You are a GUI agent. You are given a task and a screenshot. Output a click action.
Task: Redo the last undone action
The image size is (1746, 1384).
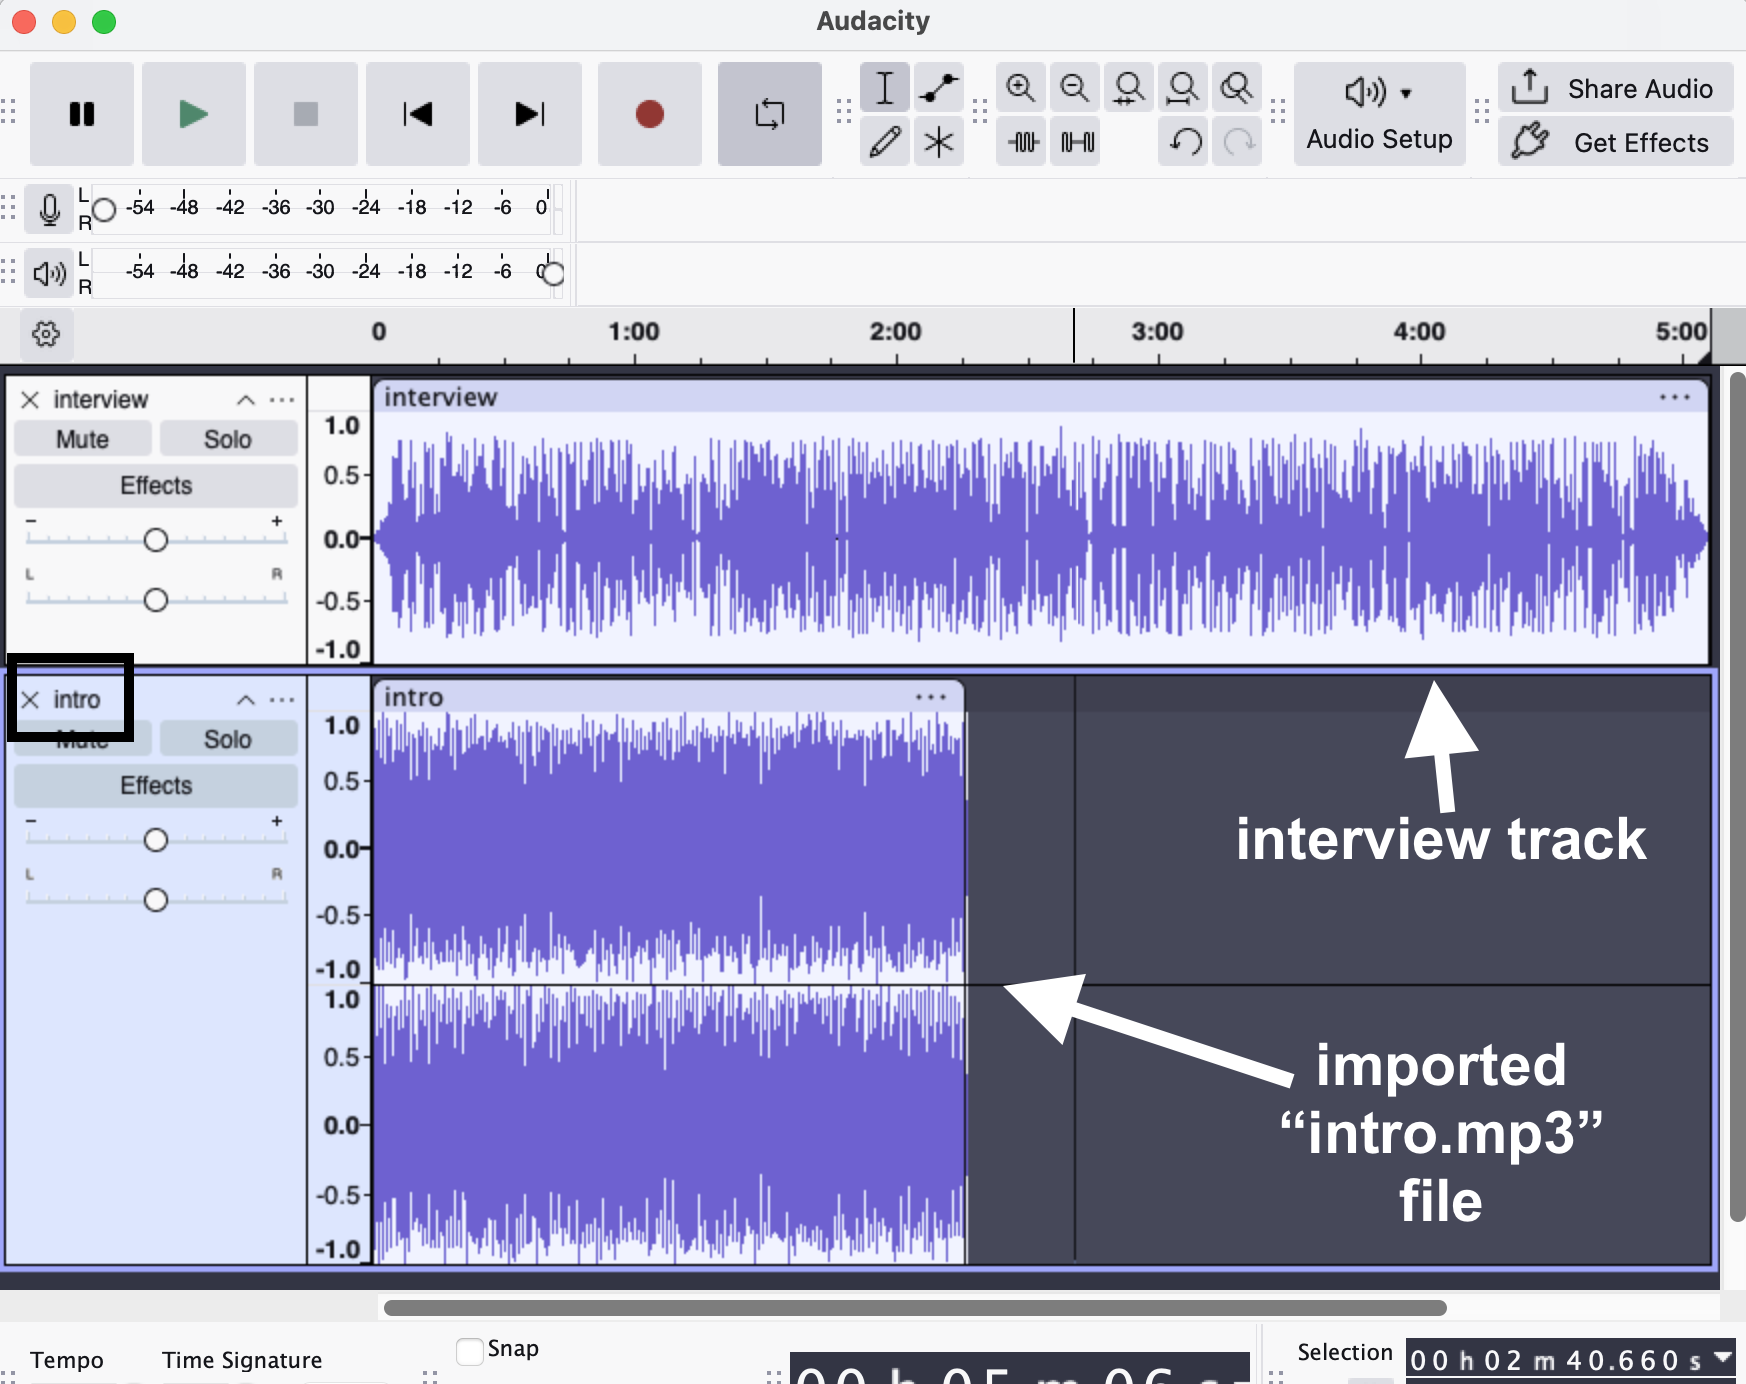(1239, 142)
